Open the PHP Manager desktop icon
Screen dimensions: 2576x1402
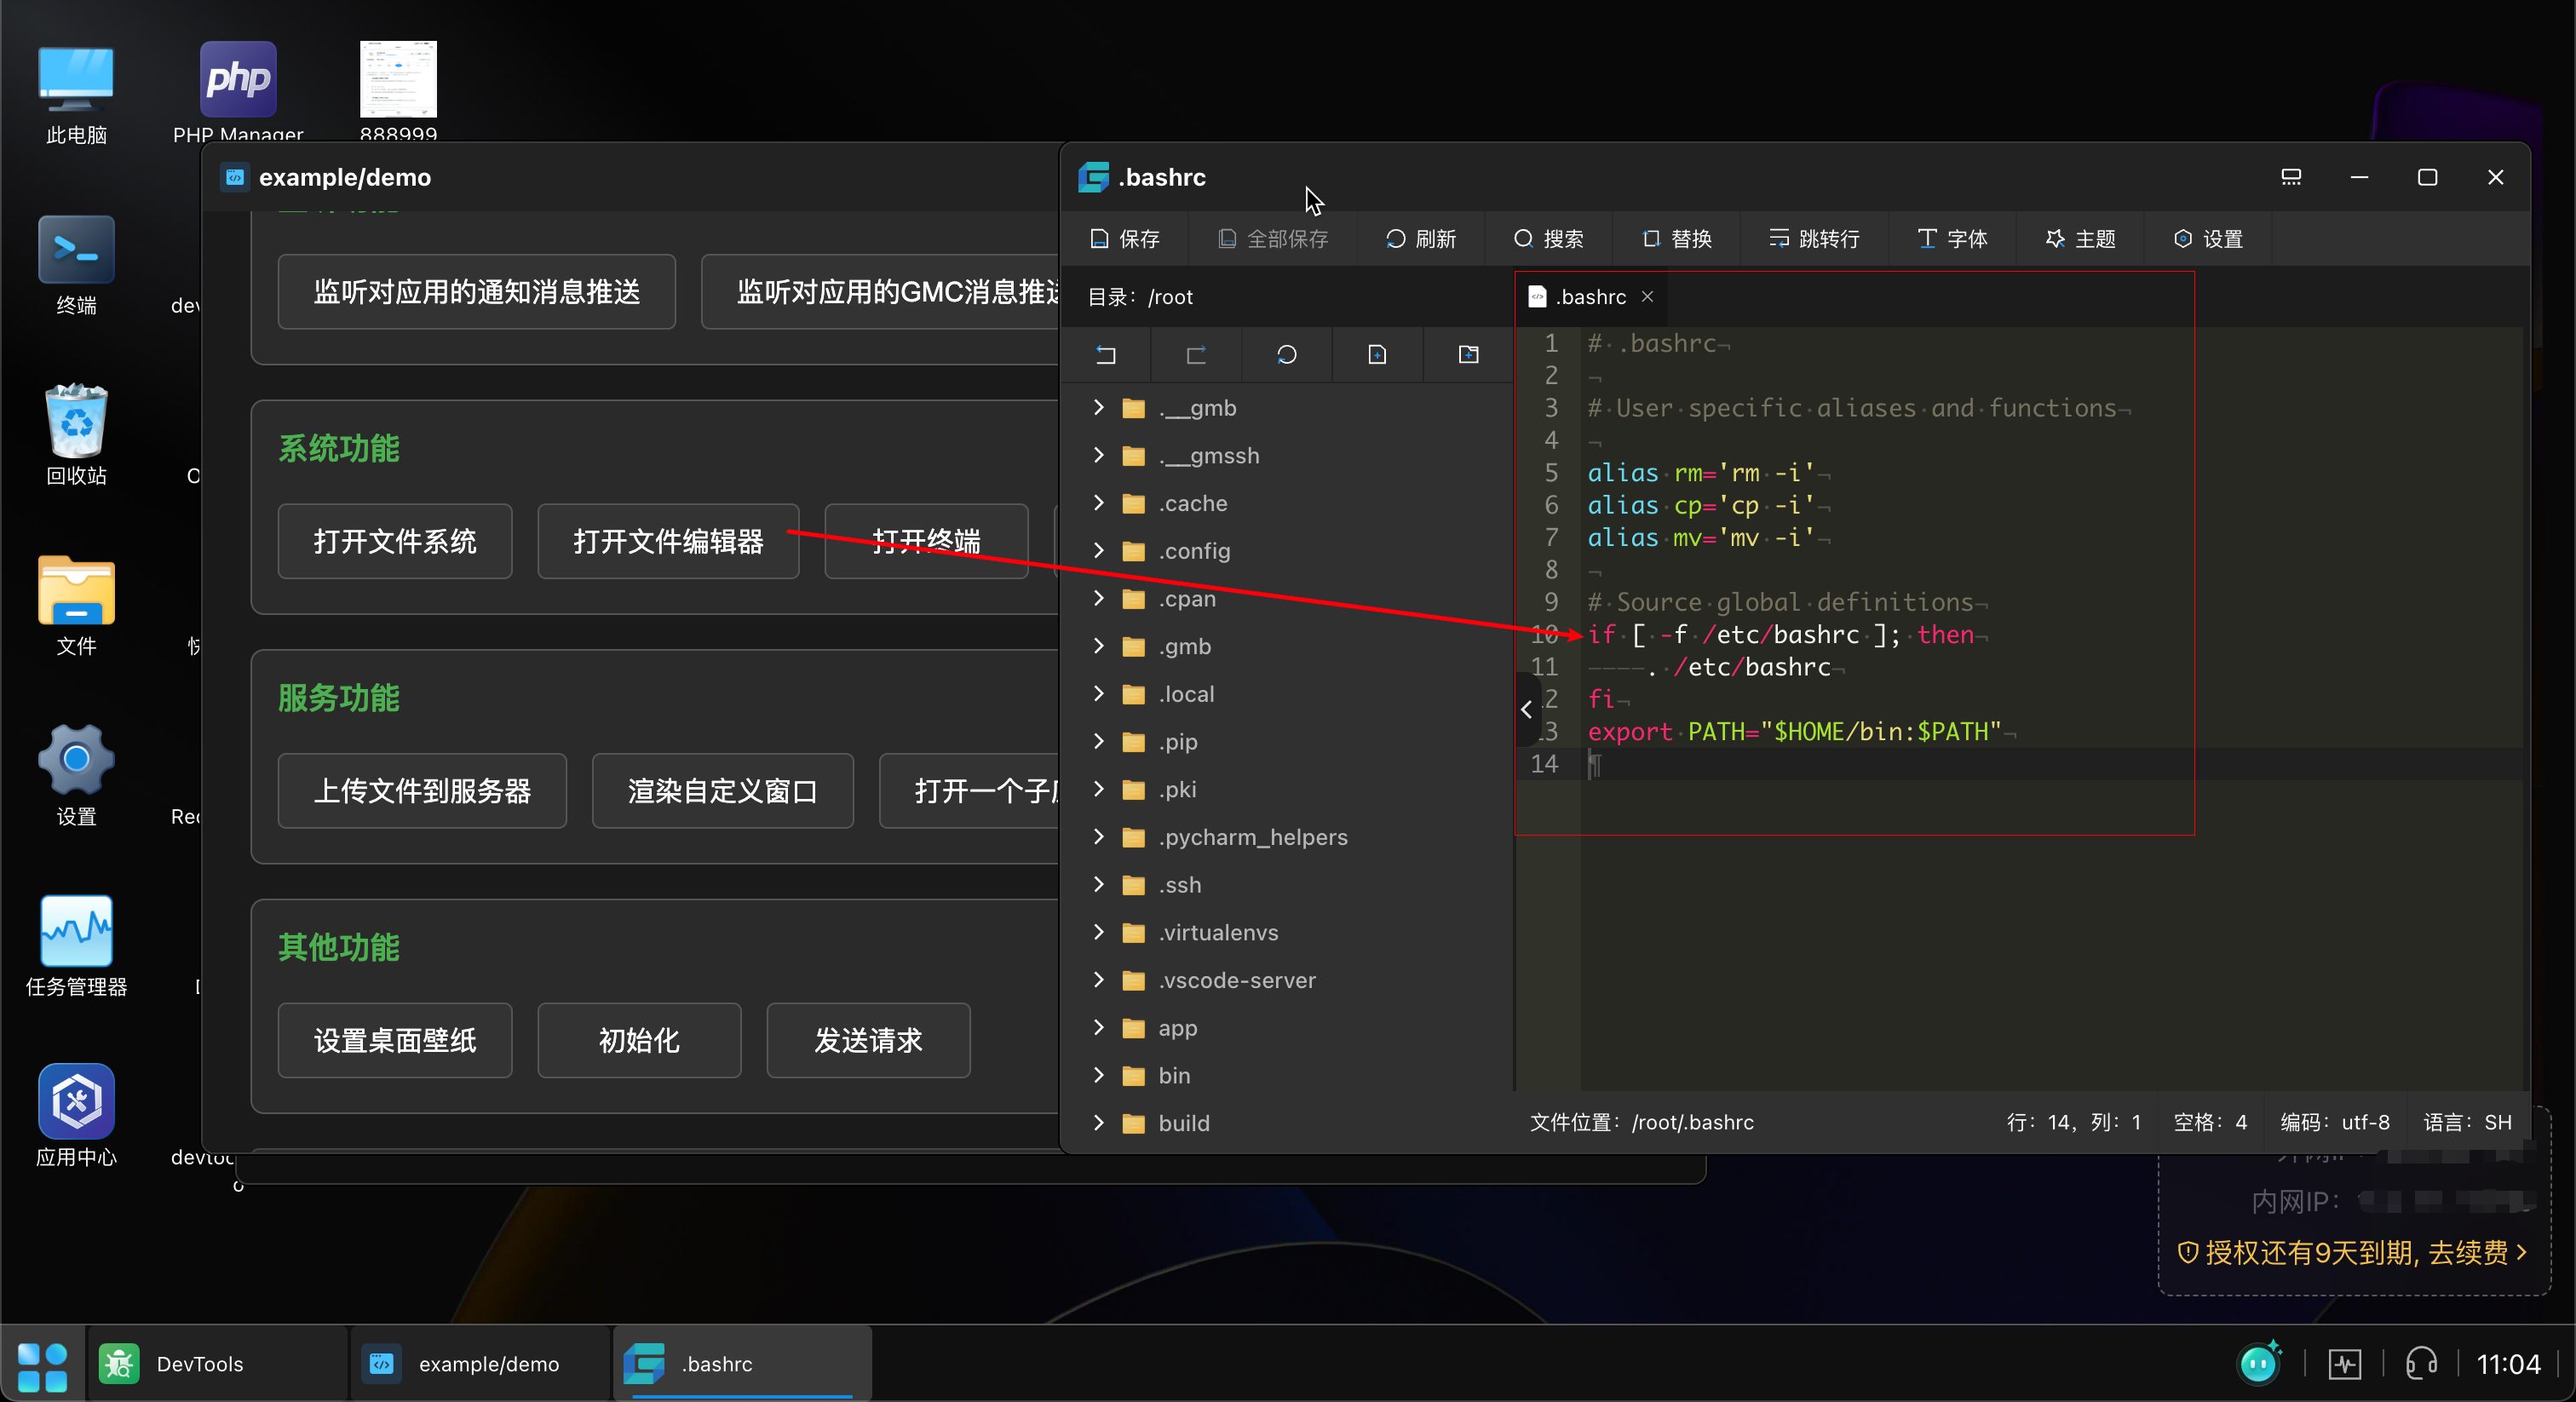(x=238, y=92)
